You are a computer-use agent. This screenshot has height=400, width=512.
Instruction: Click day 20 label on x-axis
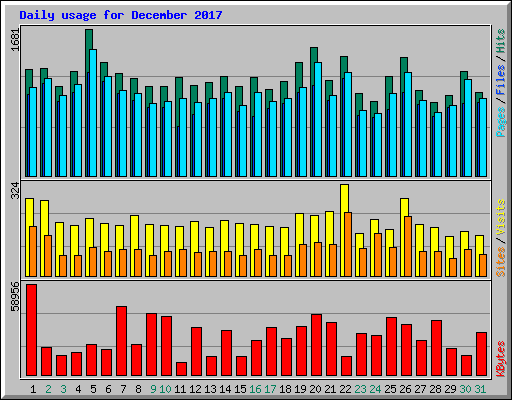pyautogui.click(x=315, y=389)
